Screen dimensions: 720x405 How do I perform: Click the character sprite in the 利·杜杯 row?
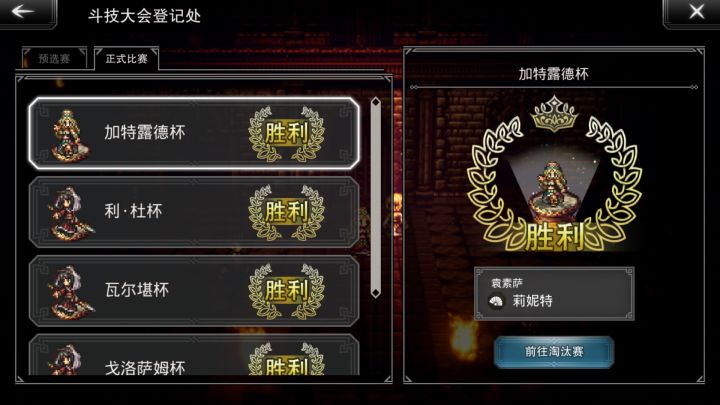click(x=70, y=214)
